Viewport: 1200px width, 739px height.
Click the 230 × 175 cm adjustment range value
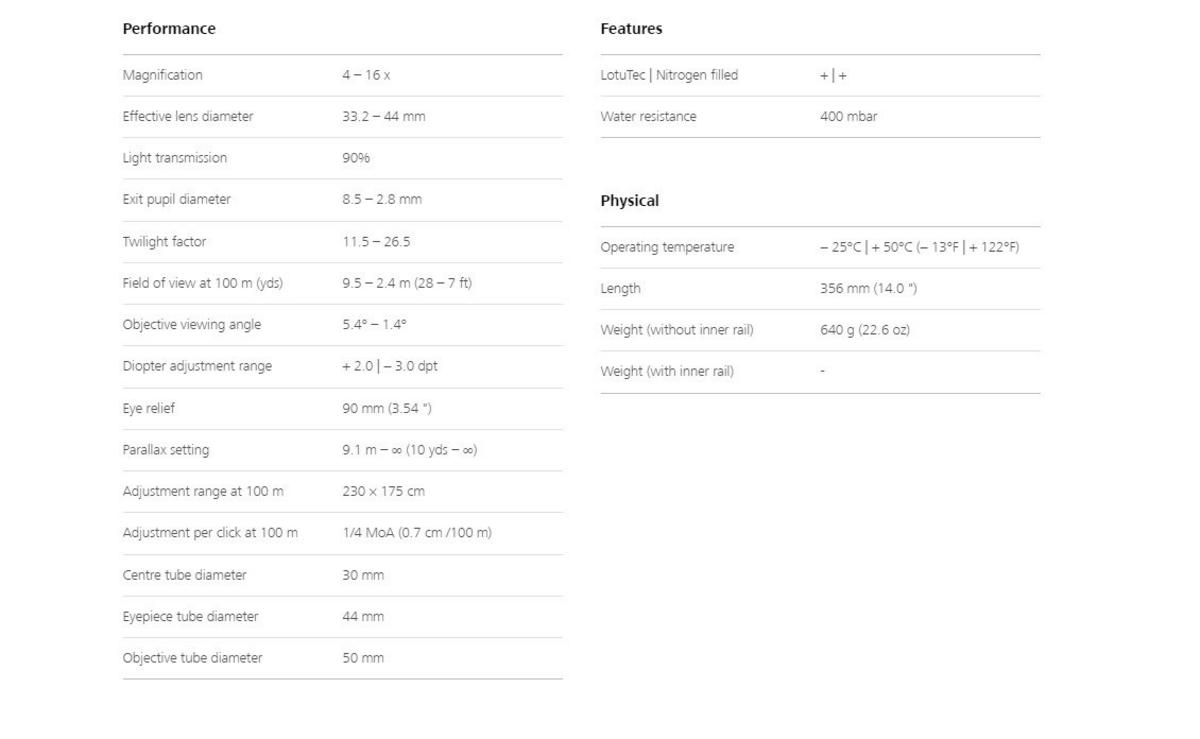(x=383, y=491)
